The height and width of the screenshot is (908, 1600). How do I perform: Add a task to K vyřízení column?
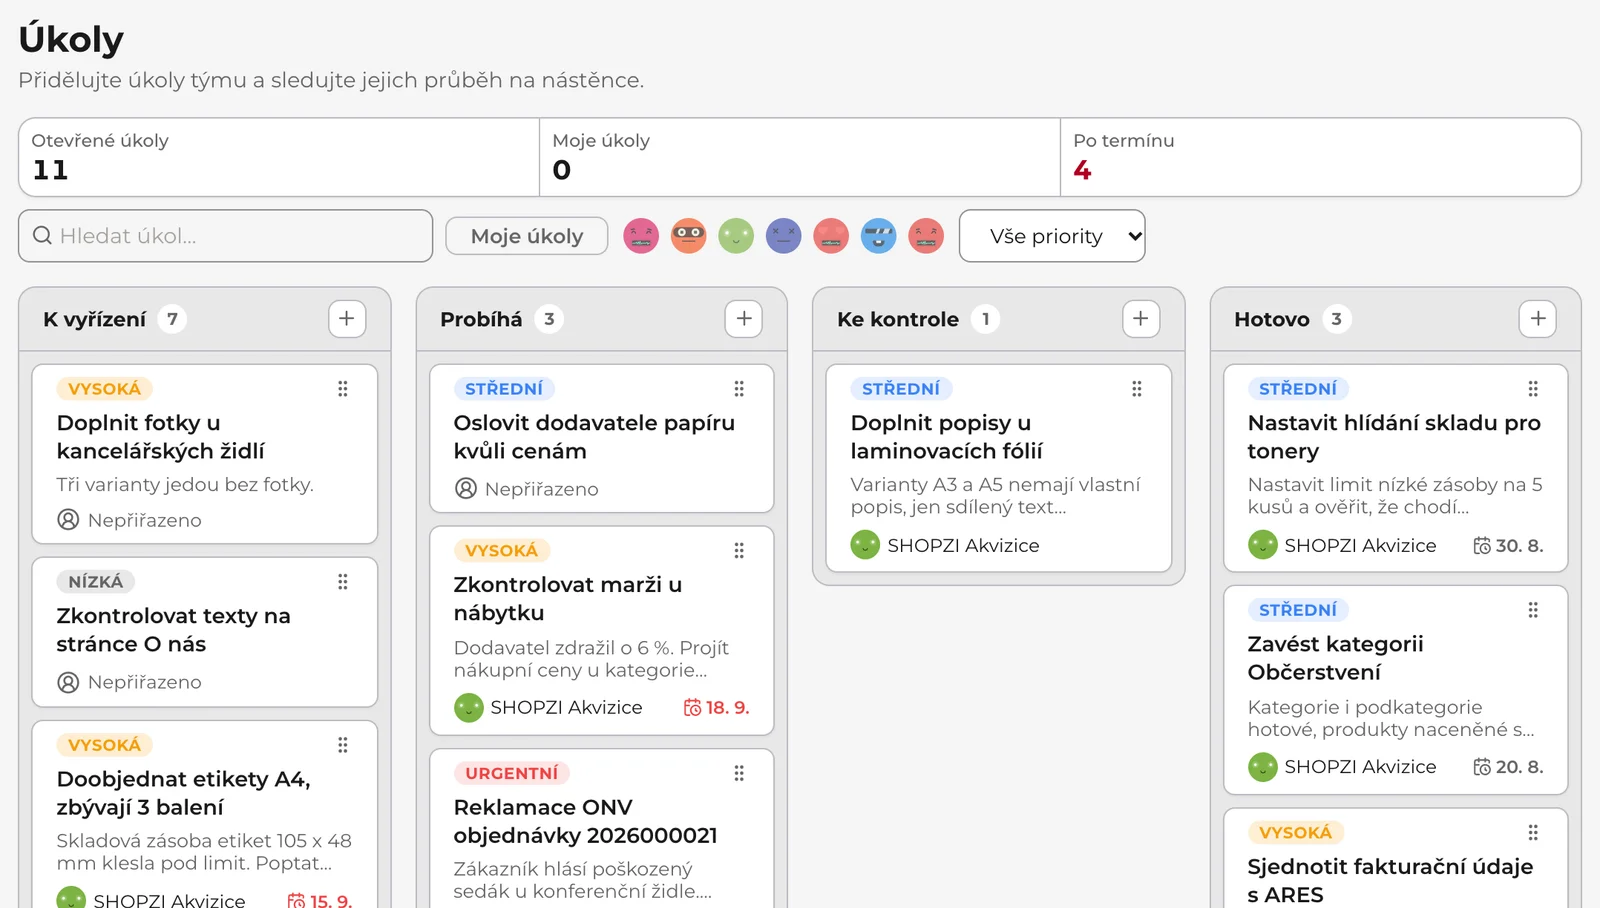[x=347, y=319]
